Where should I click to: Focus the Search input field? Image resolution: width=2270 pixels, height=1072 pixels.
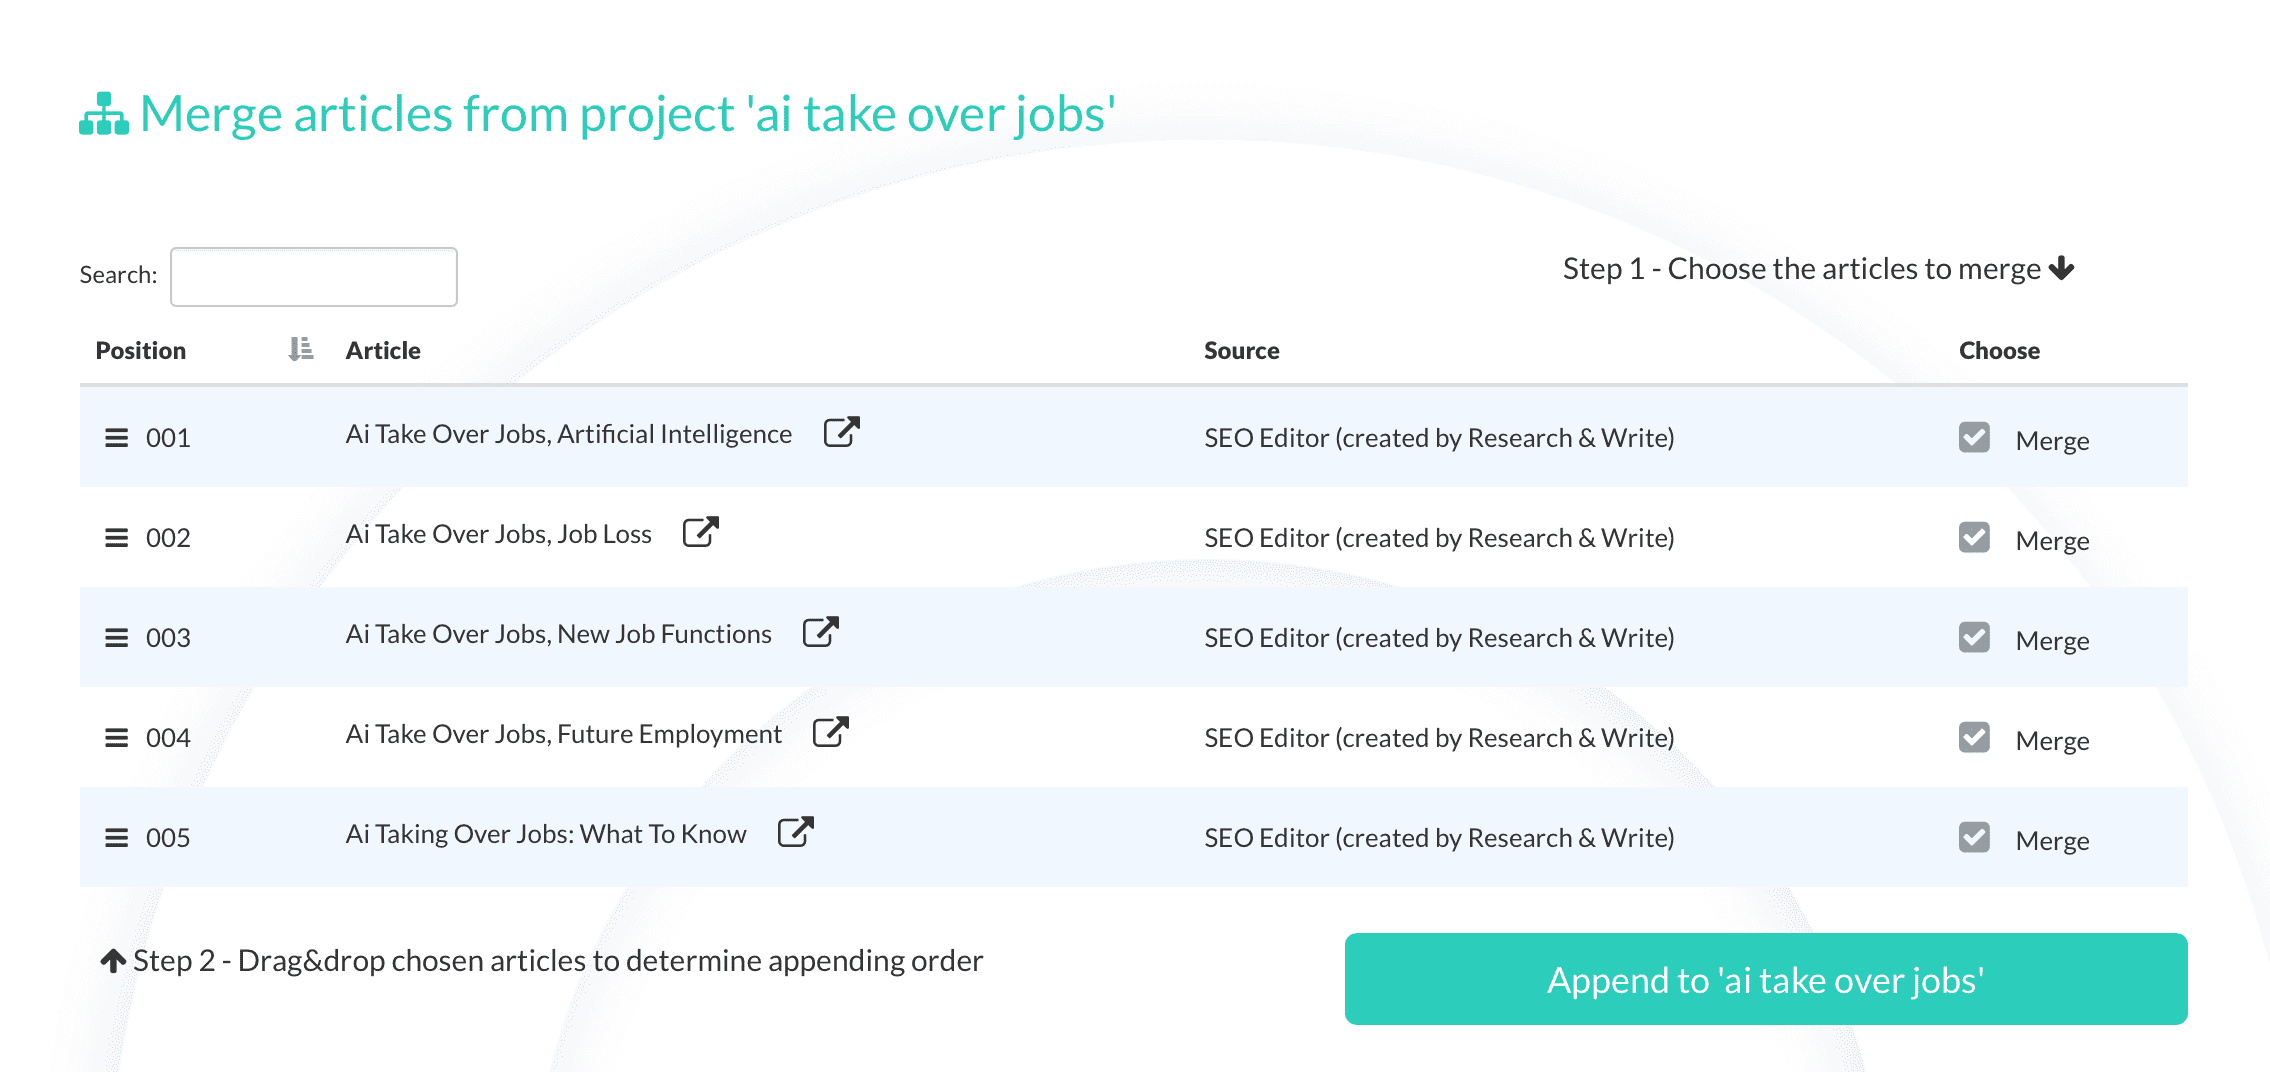[314, 277]
